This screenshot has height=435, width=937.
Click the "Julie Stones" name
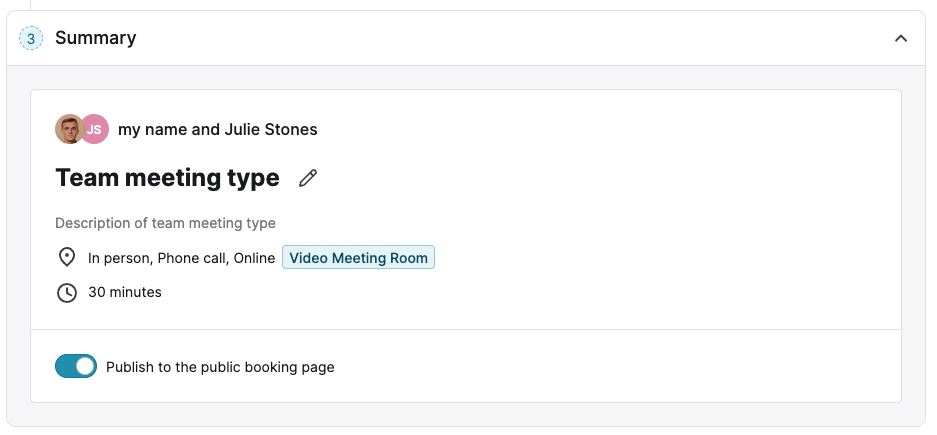click(x=270, y=129)
